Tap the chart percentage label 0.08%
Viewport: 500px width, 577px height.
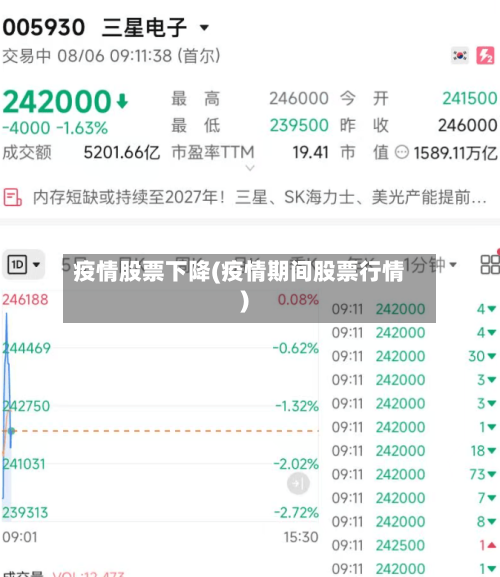pos(298,300)
